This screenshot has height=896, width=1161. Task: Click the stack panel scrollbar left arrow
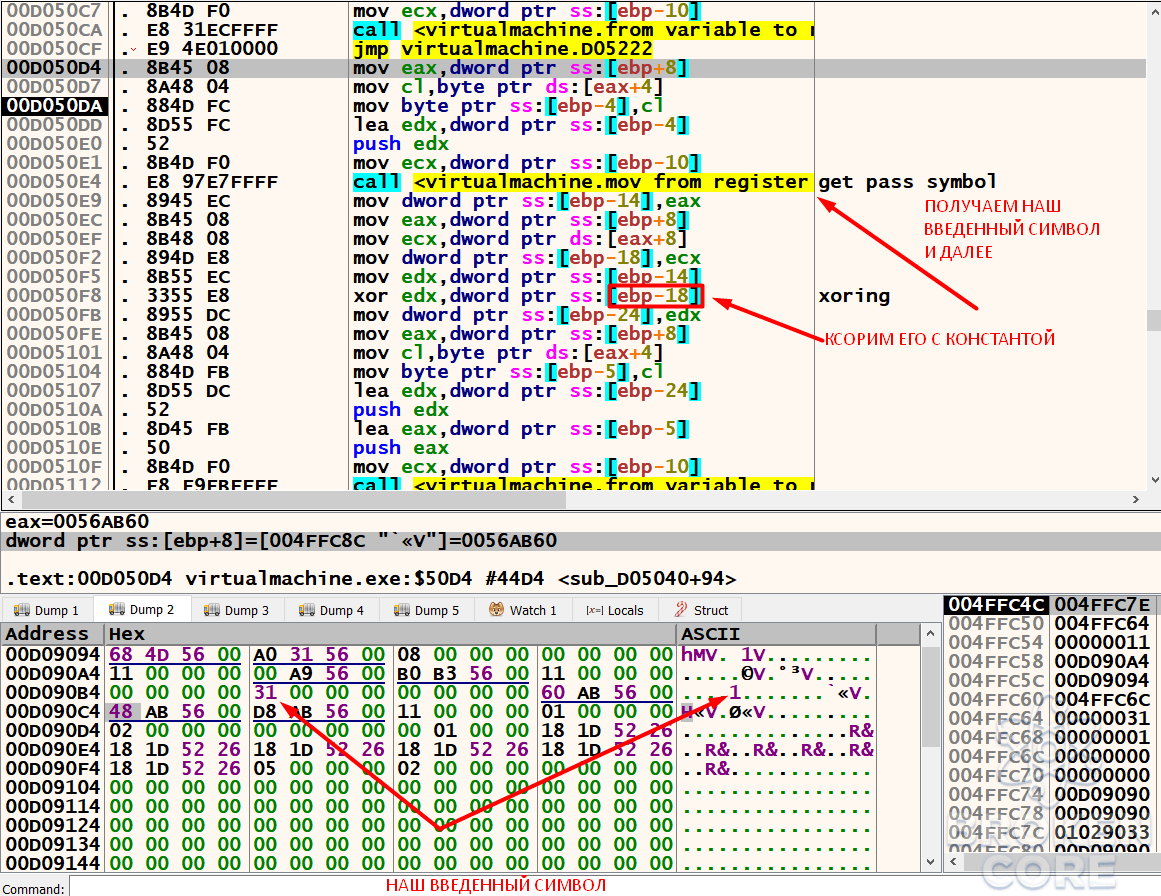[953, 862]
